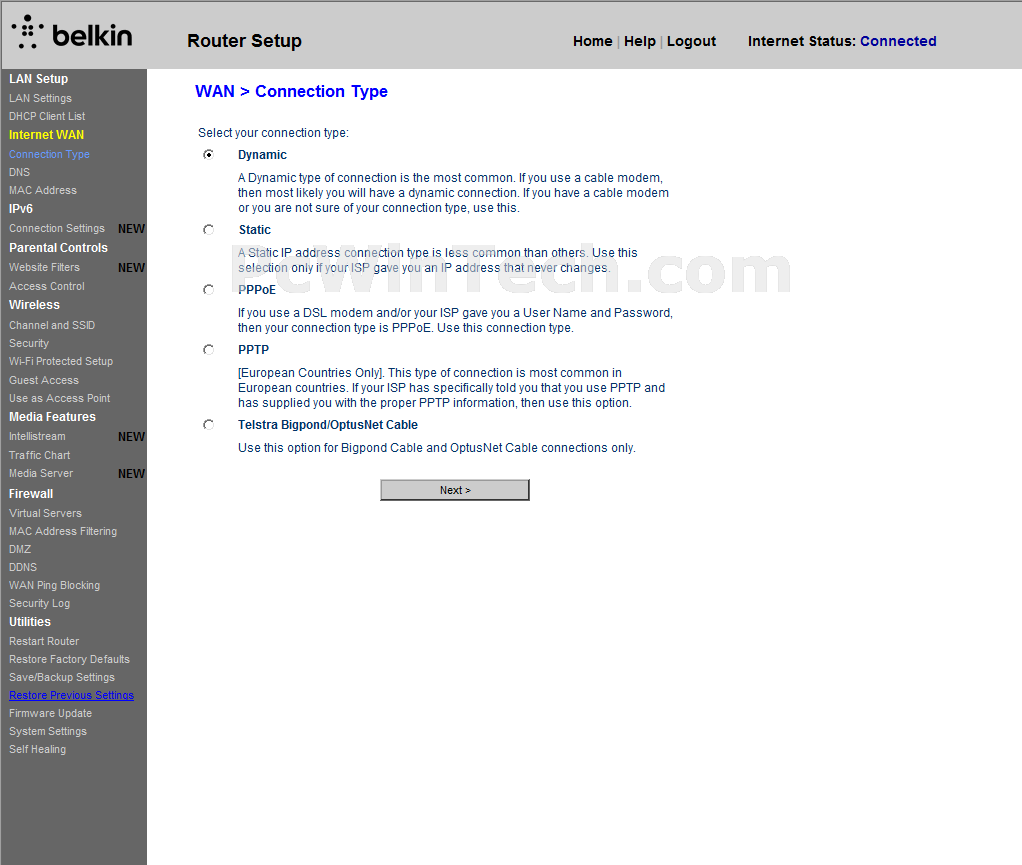Click the Next > button

[x=455, y=490]
